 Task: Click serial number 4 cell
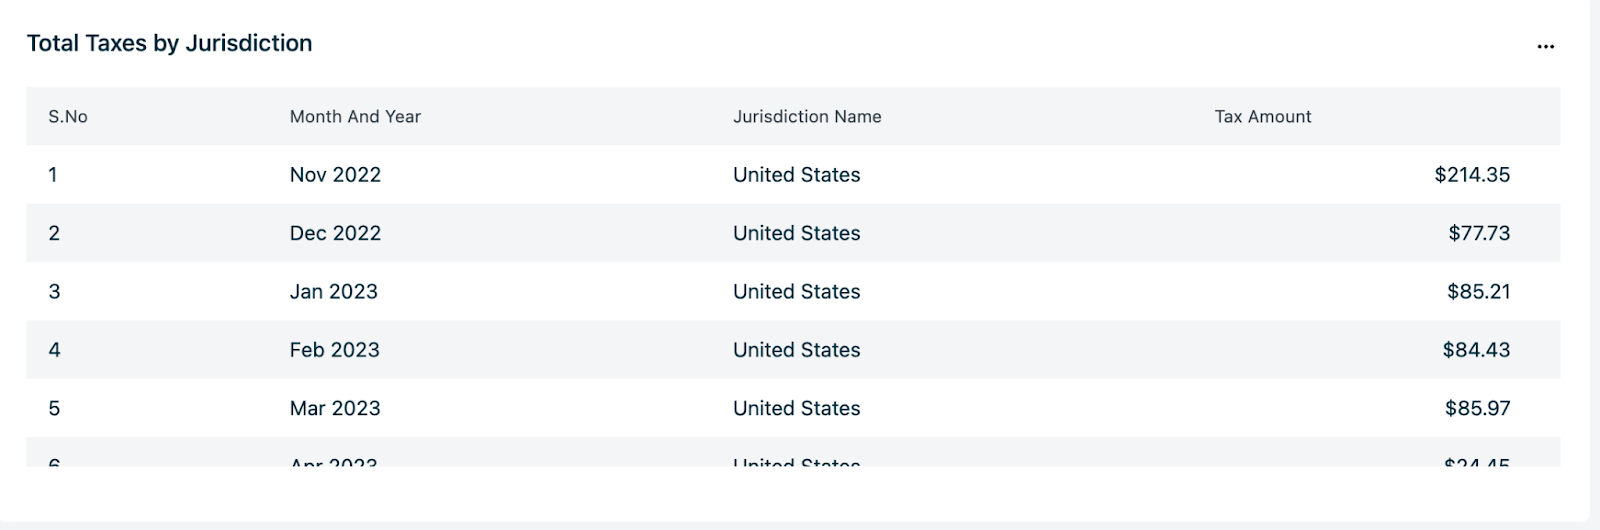(x=54, y=350)
